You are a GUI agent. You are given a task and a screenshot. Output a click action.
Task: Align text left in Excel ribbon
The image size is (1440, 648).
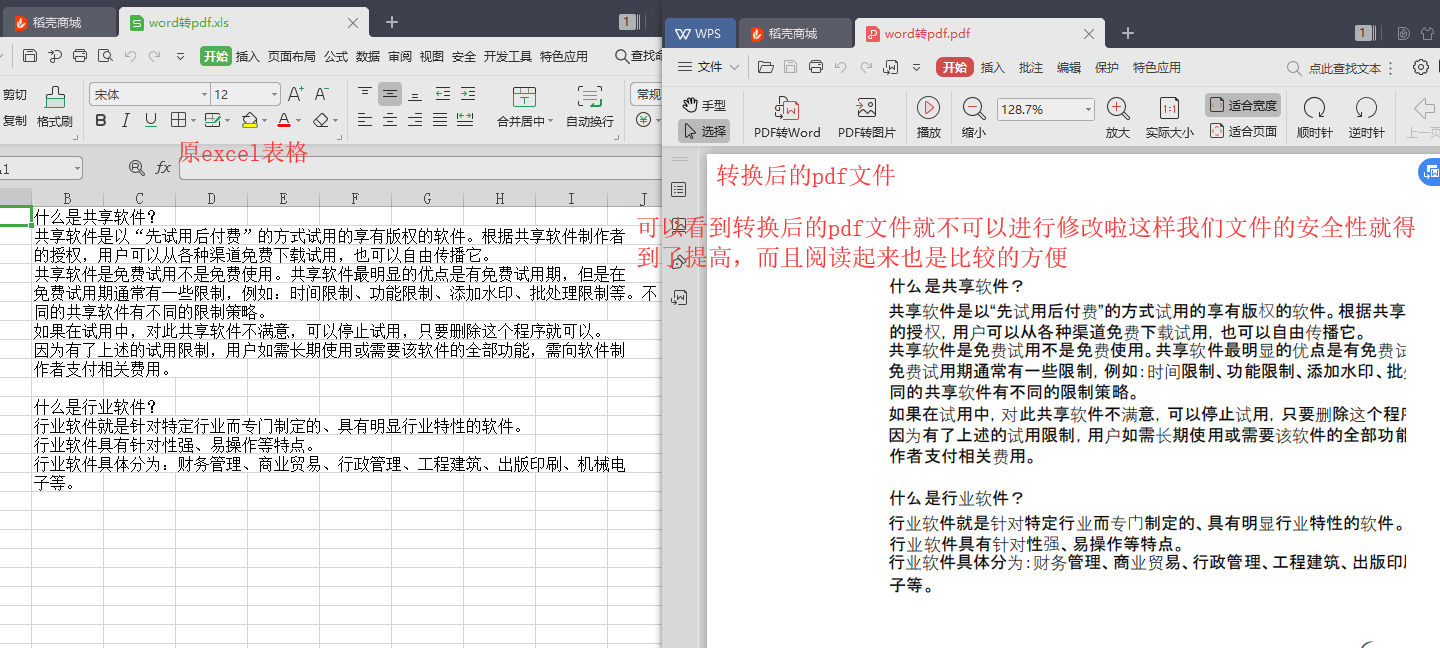tap(365, 120)
